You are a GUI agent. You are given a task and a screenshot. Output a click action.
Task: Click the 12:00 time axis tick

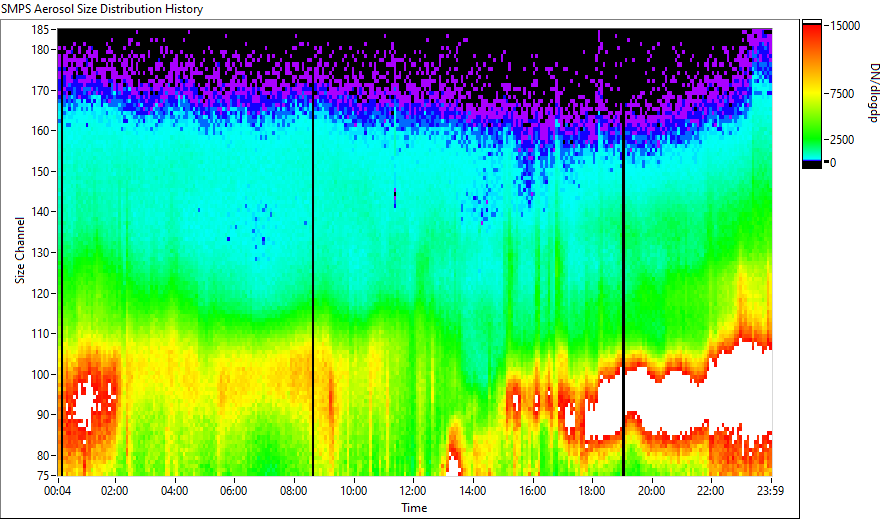(x=413, y=491)
